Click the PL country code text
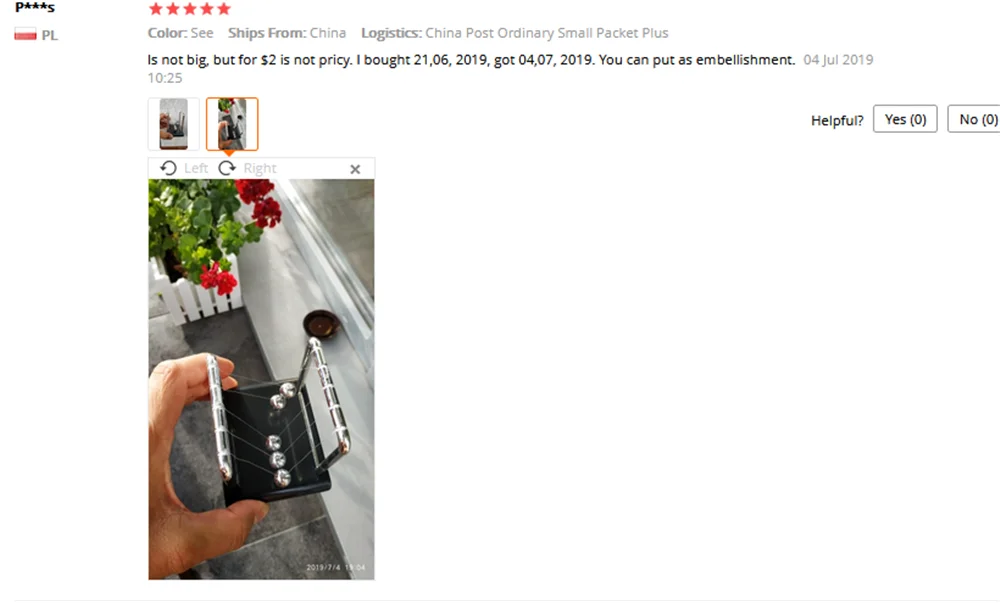 [x=50, y=35]
